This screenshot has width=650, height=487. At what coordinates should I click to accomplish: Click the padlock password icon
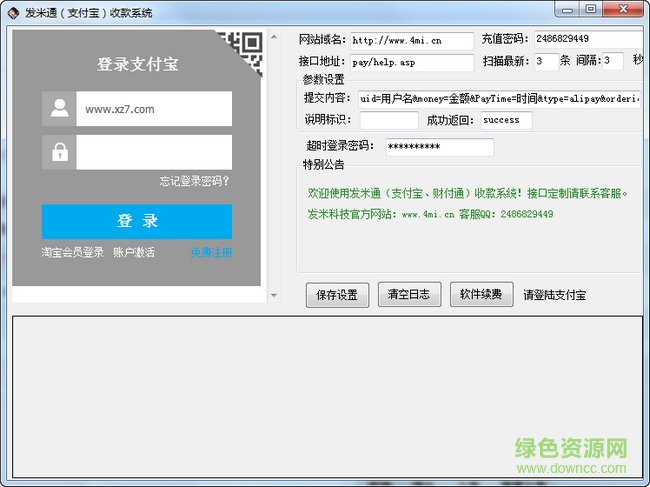[59, 152]
